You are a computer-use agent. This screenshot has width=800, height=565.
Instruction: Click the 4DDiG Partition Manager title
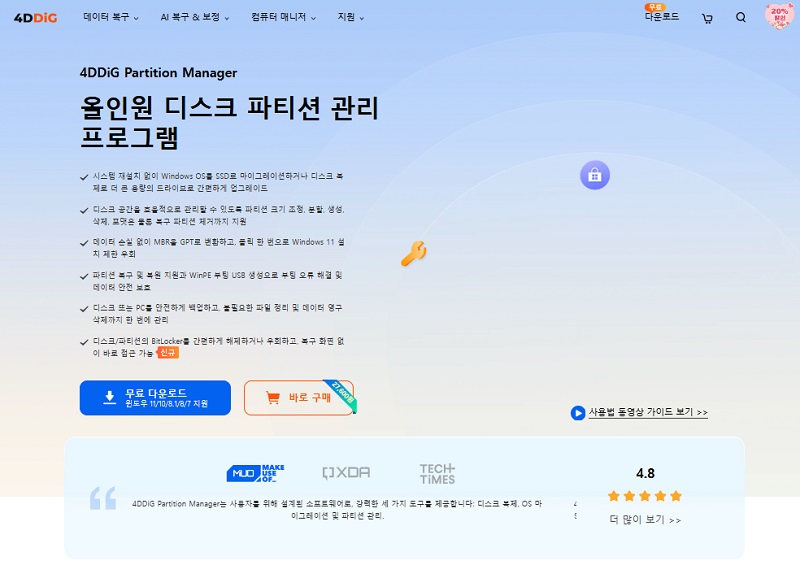pyautogui.click(x=158, y=72)
